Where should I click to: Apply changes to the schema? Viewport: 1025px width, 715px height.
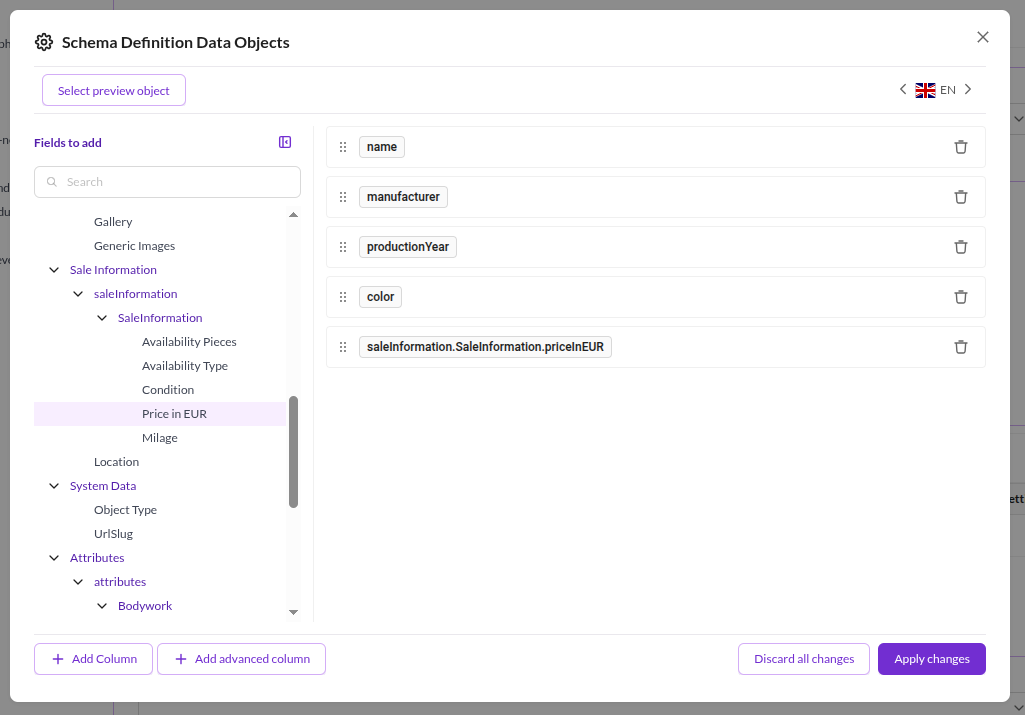pos(932,659)
